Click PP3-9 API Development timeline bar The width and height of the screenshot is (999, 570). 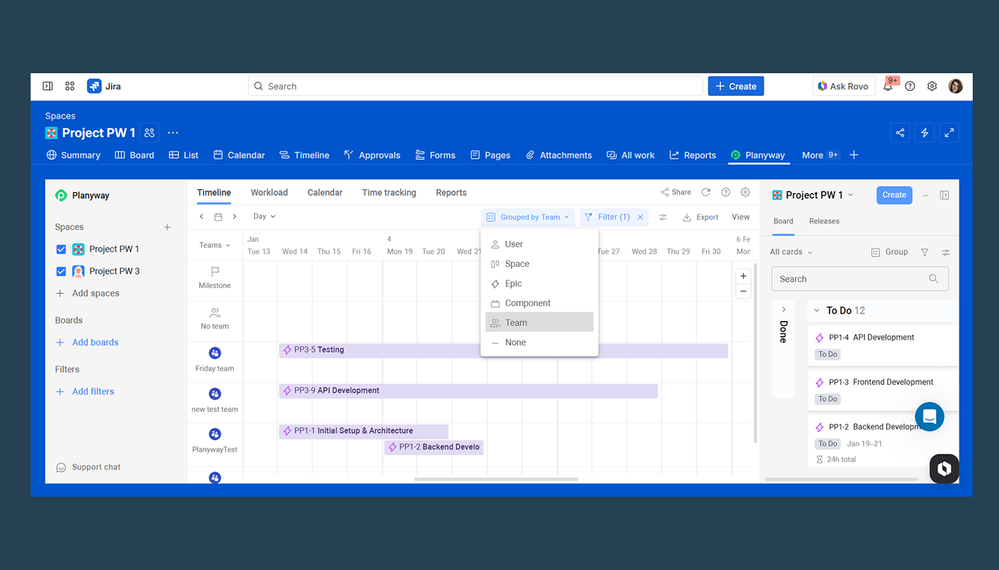(x=468, y=390)
